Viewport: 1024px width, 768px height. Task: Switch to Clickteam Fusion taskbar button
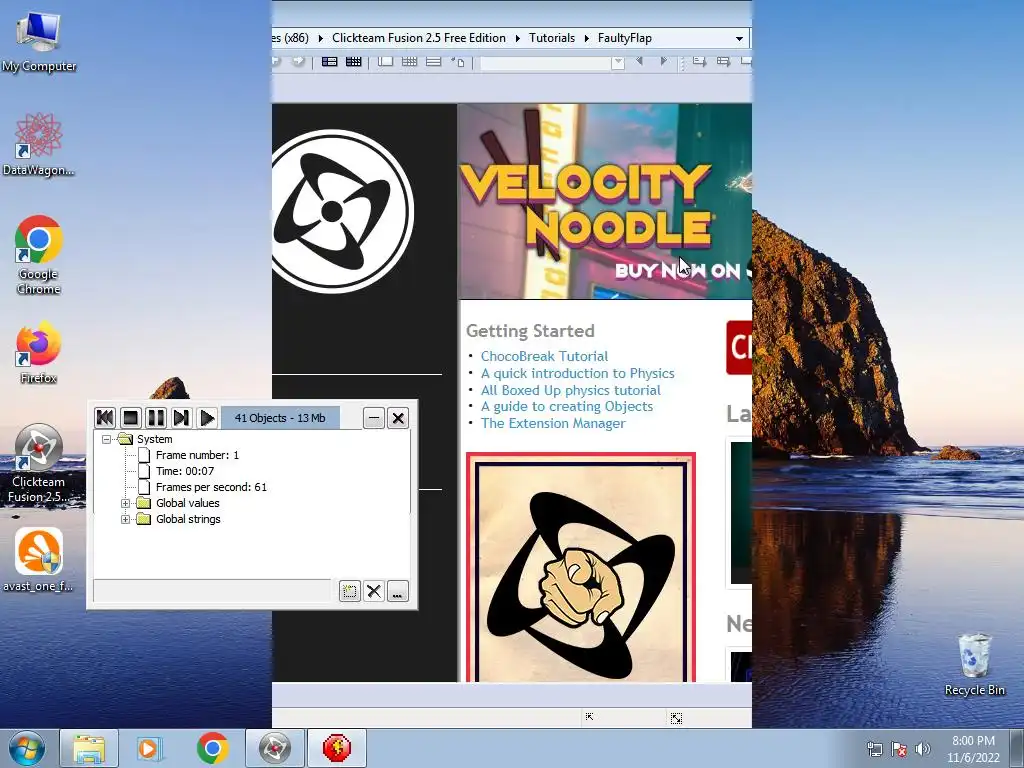tap(274, 748)
